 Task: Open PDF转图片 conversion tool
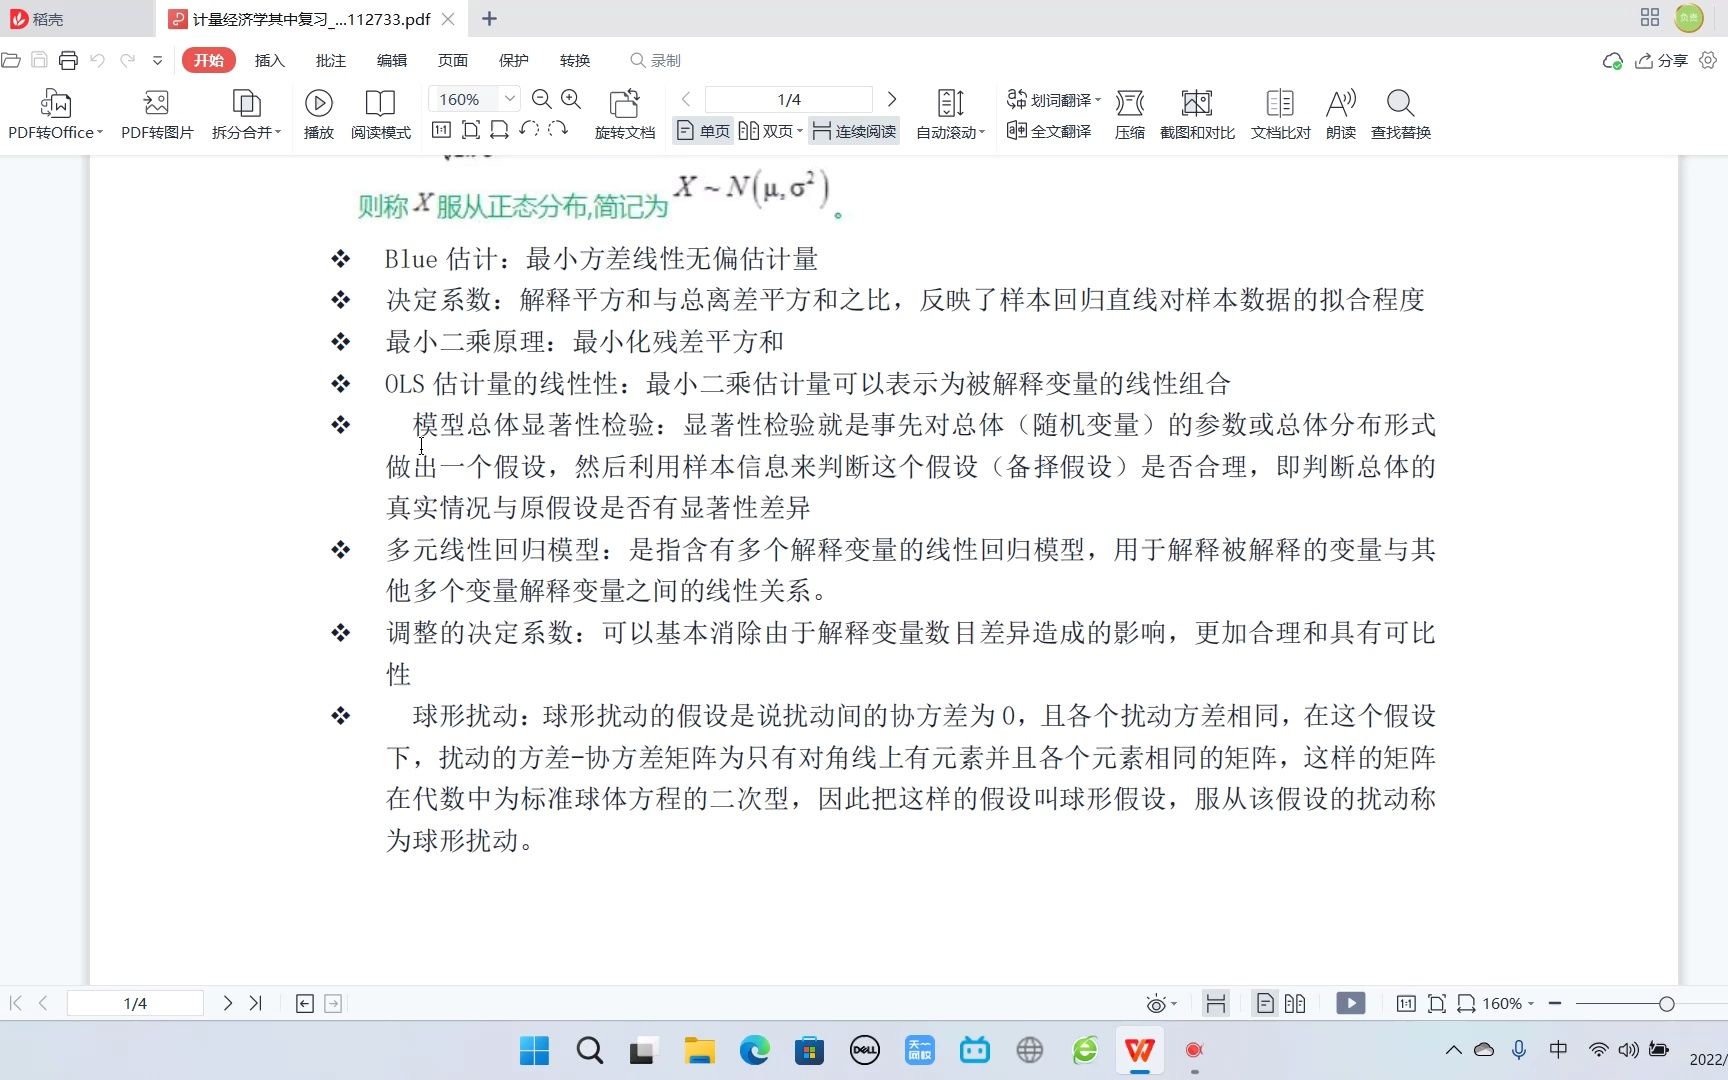(155, 113)
